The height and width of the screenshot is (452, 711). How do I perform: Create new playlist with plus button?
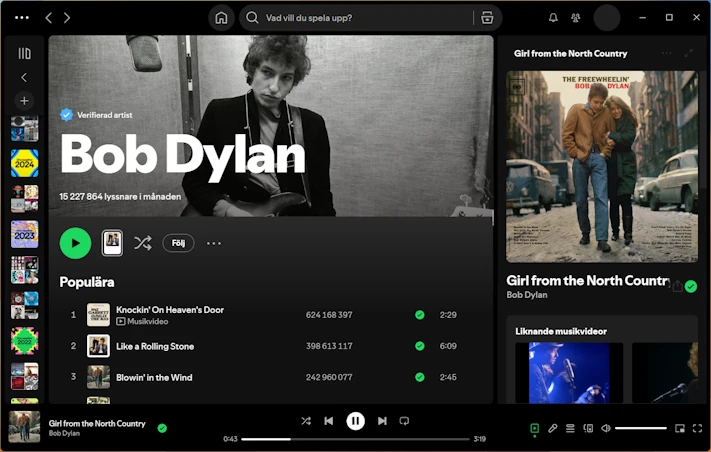(x=24, y=101)
